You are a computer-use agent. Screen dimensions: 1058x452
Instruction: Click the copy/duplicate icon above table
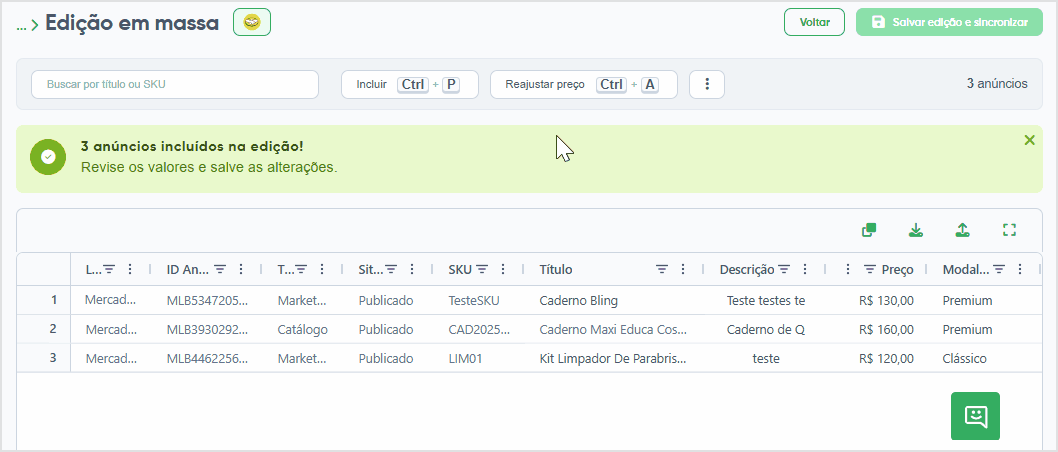point(869,230)
